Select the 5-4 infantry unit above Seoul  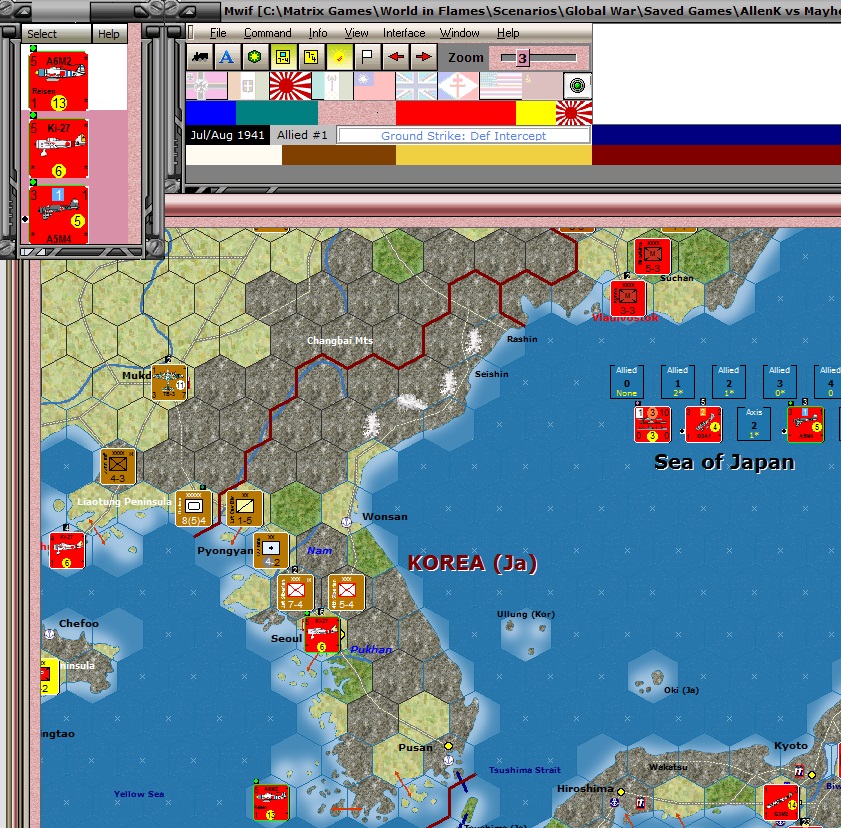tap(346, 593)
